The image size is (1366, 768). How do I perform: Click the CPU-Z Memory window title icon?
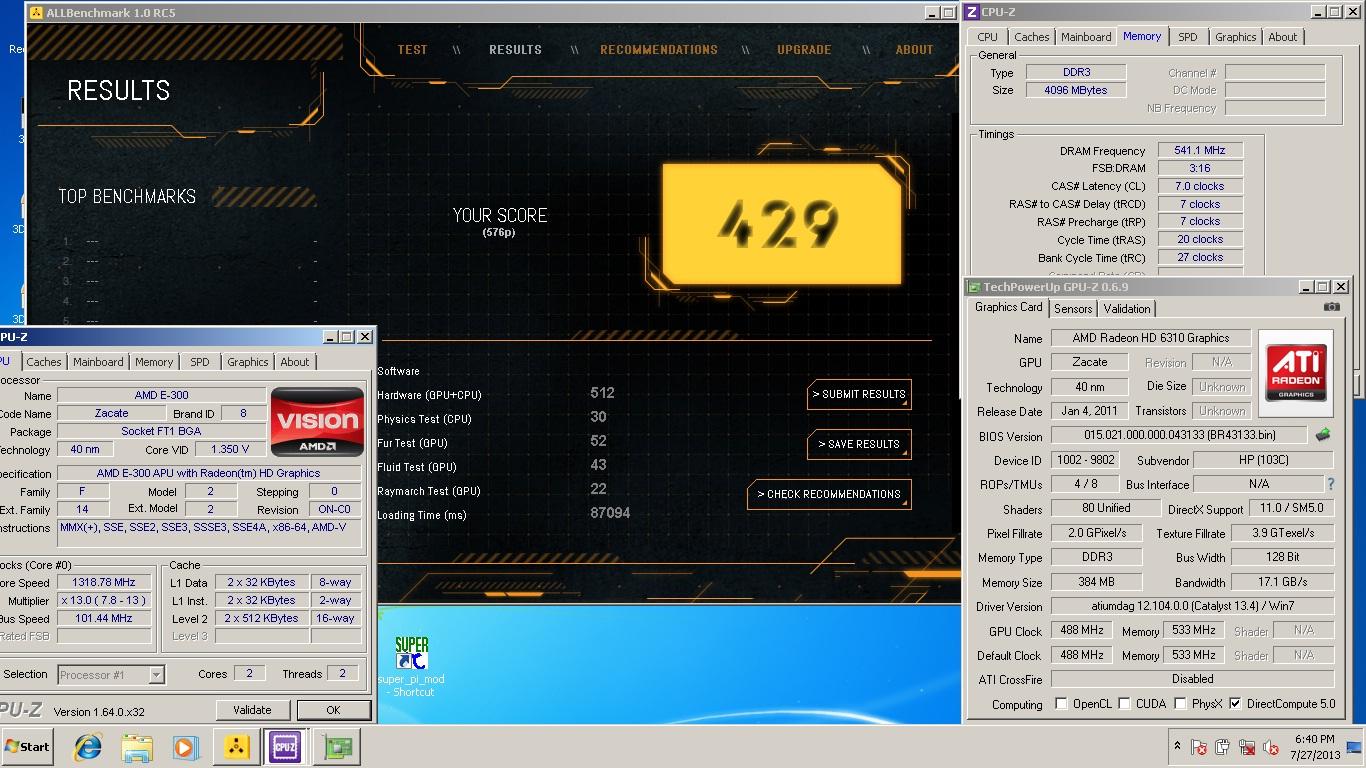coord(971,12)
